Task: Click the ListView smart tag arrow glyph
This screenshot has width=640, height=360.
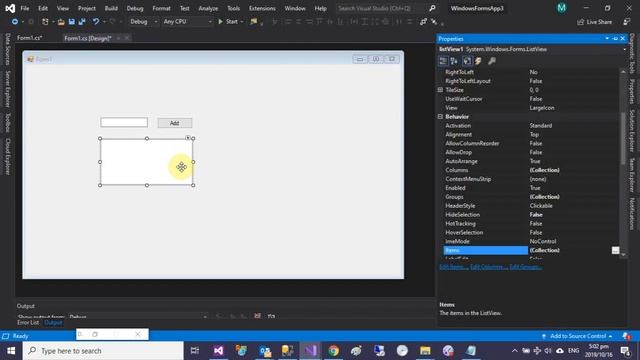Action: click(x=188, y=138)
